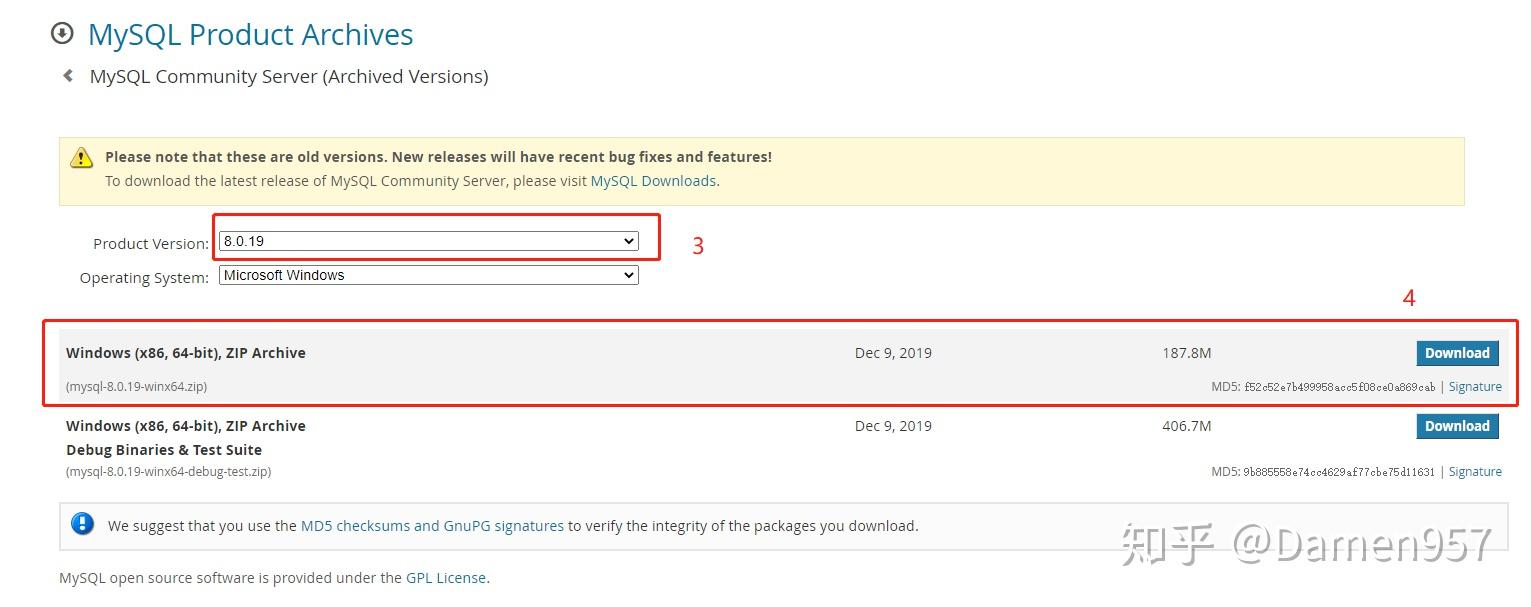Screen dimensions: 1531x607
Task: Open the MySQL Downloads link
Action: coord(653,181)
